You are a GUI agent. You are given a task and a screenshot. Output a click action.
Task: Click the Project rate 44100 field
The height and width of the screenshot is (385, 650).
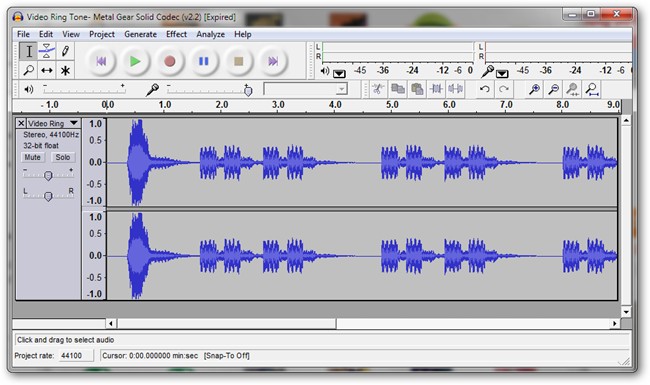pyautogui.click(x=75, y=356)
